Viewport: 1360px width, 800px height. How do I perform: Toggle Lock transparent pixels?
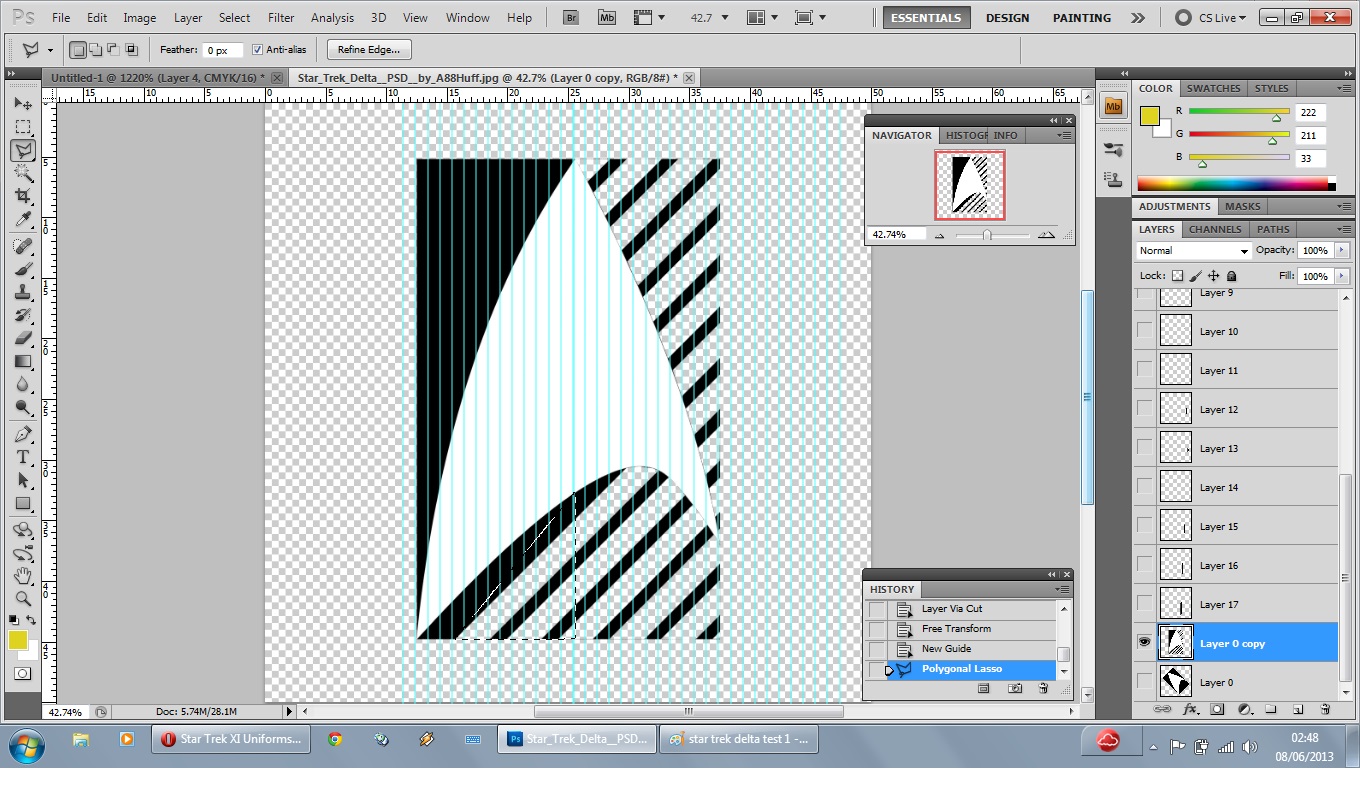point(1177,276)
